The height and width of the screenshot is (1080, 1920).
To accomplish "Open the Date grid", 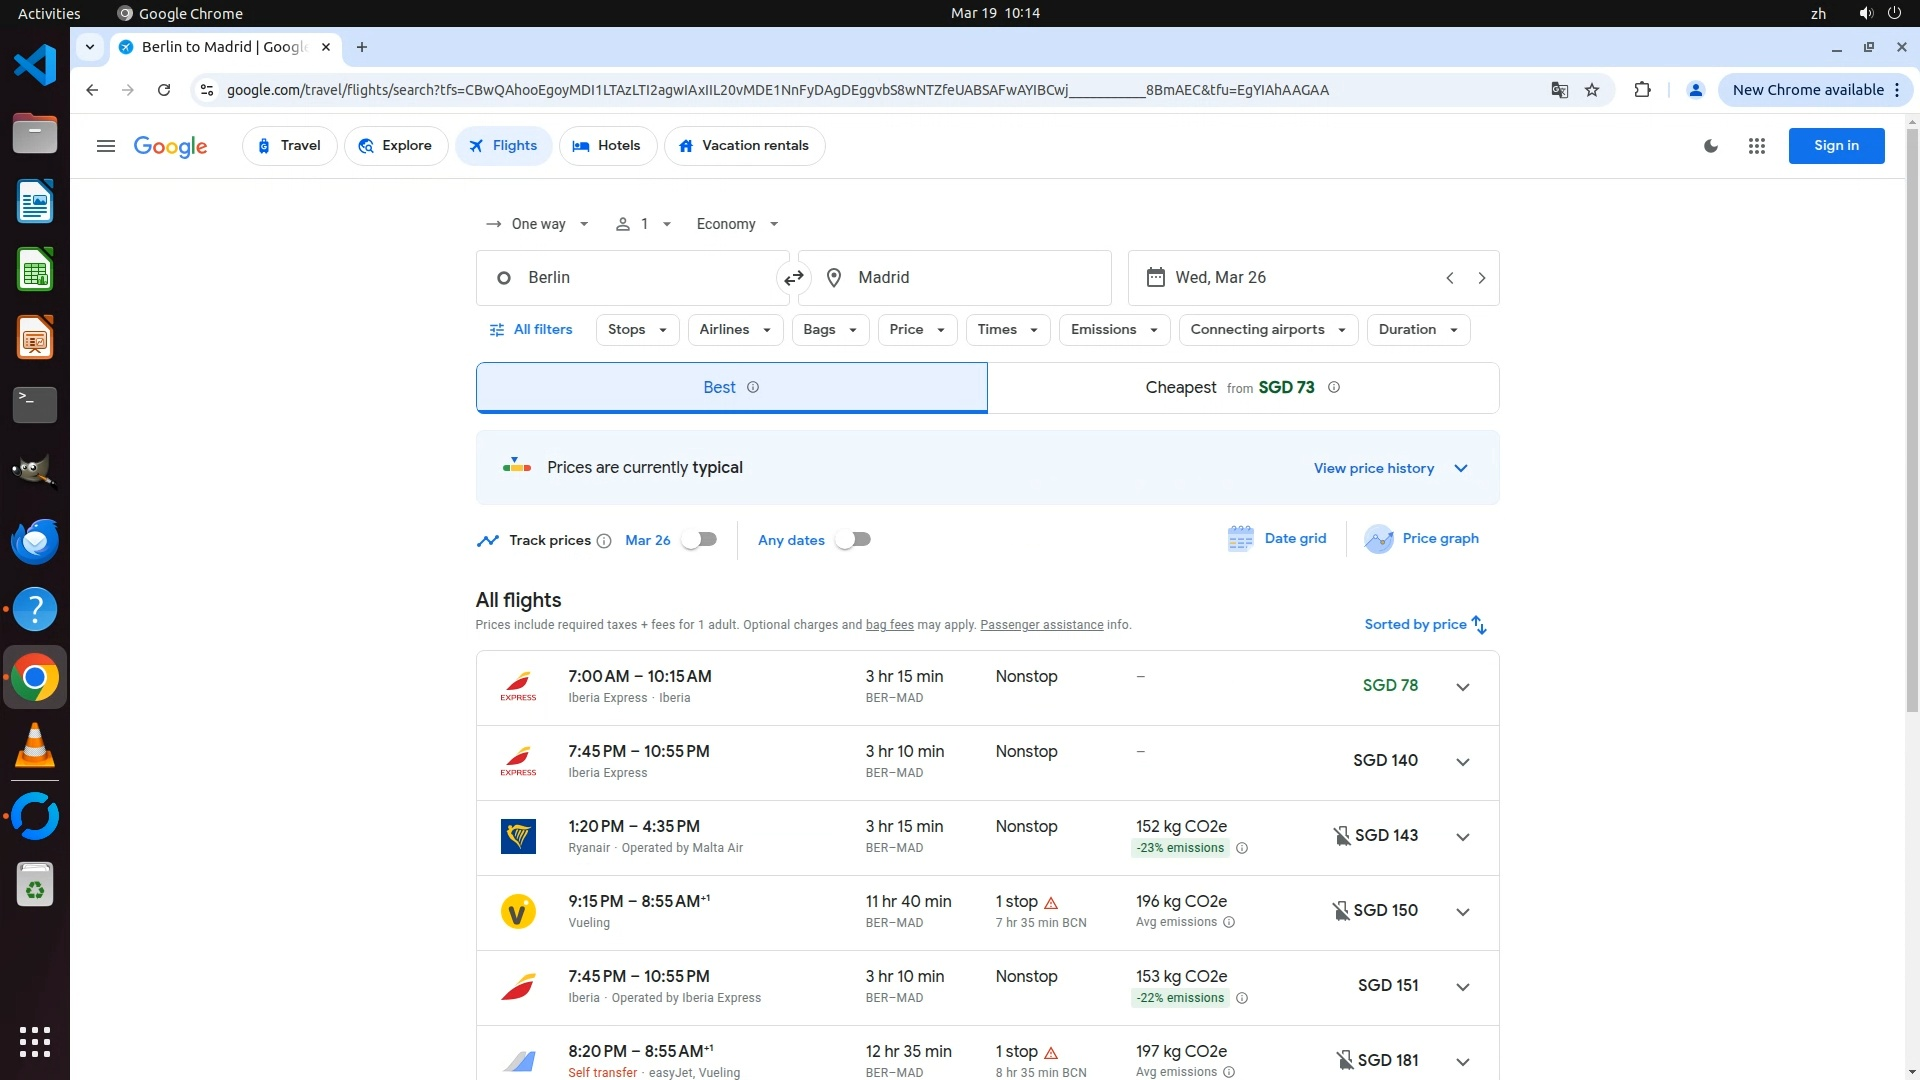I will pyautogui.click(x=1277, y=539).
